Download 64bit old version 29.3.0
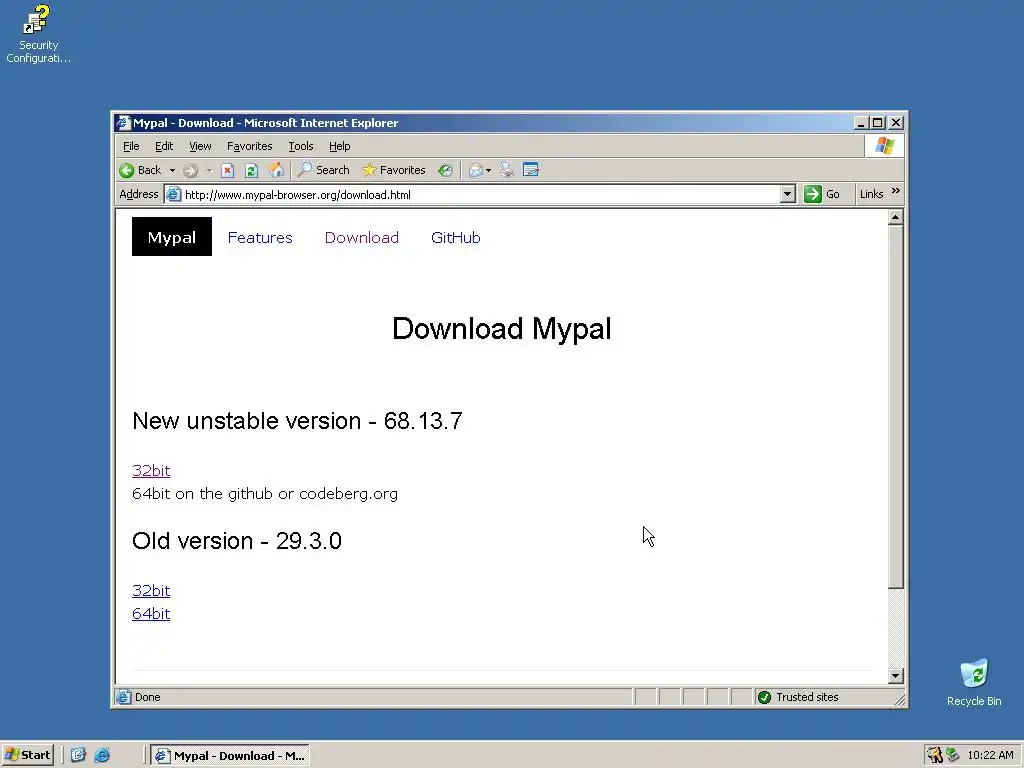The image size is (1024, 768). [151, 614]
